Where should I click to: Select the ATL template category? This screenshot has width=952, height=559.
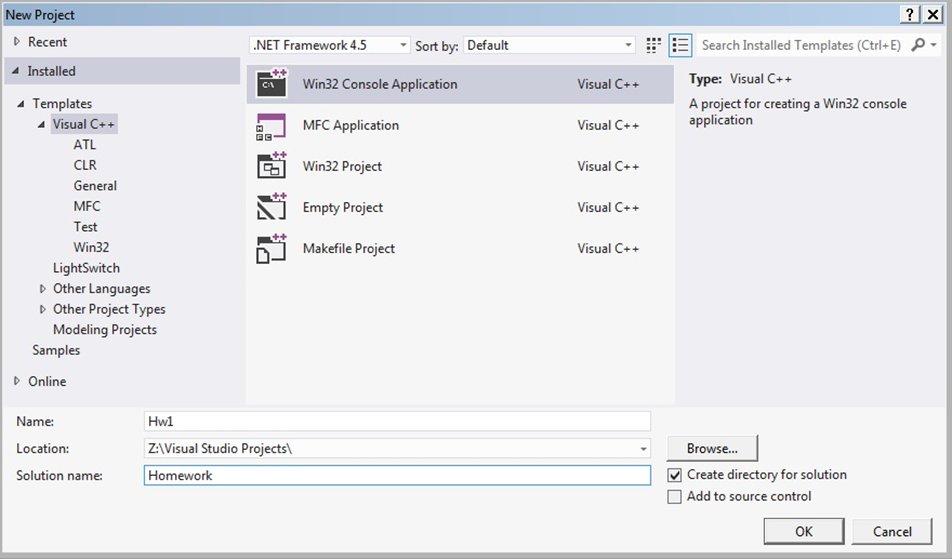[85, 144]
